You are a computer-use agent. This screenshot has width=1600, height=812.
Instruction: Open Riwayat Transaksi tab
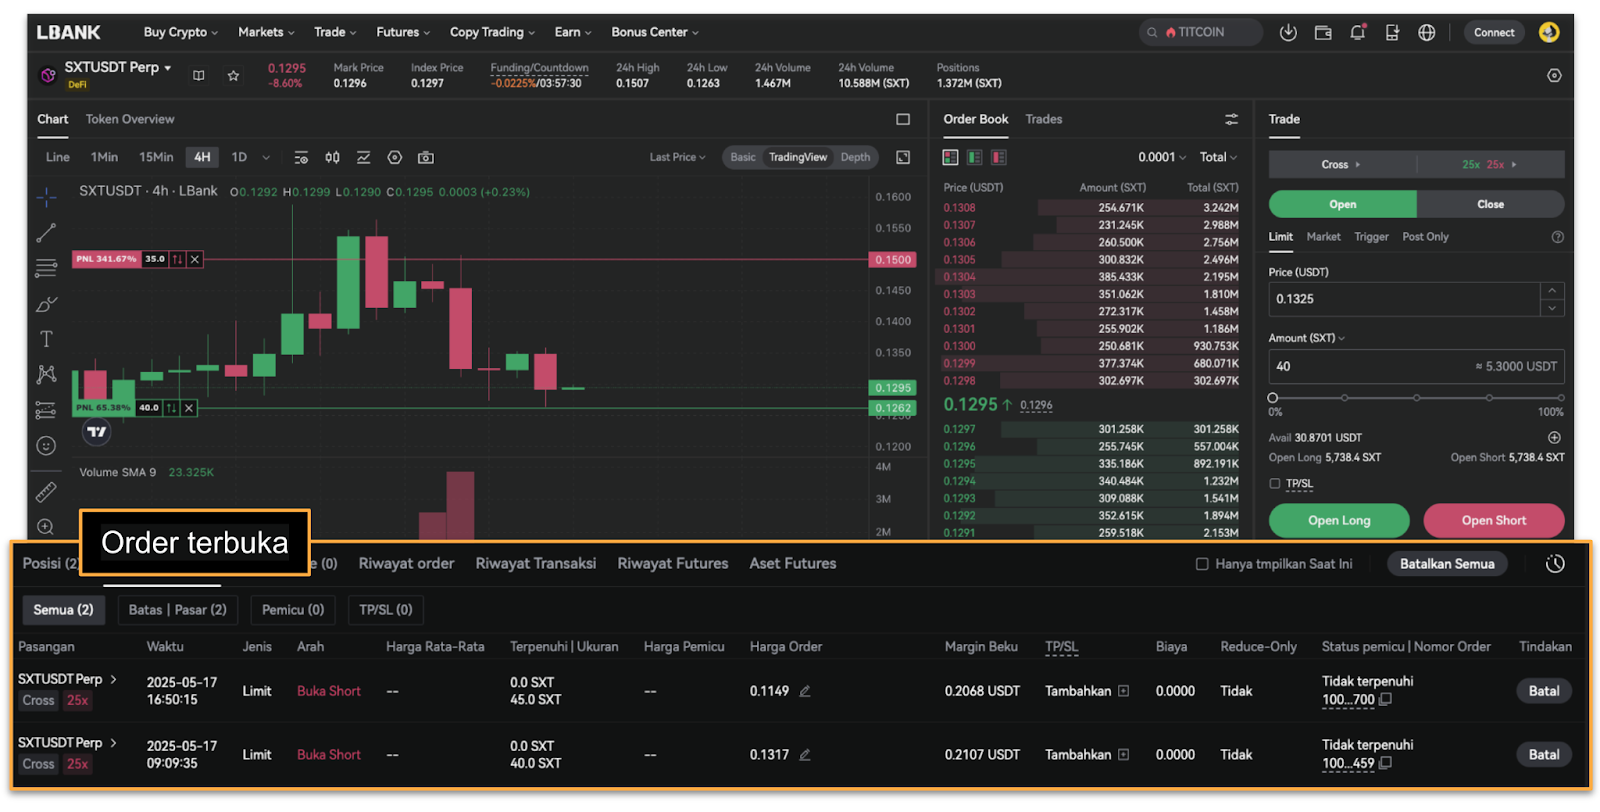(535, 564)
